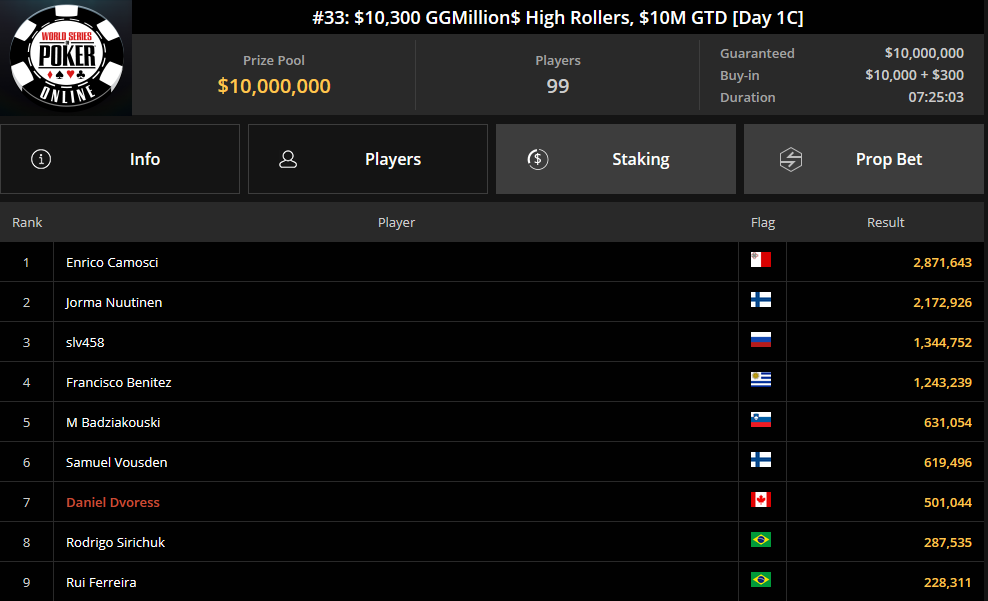This screenshot has width=988, height=601.
Task: Click the Uruguay flag for Francisco Benitez
Action: point(761,380)
